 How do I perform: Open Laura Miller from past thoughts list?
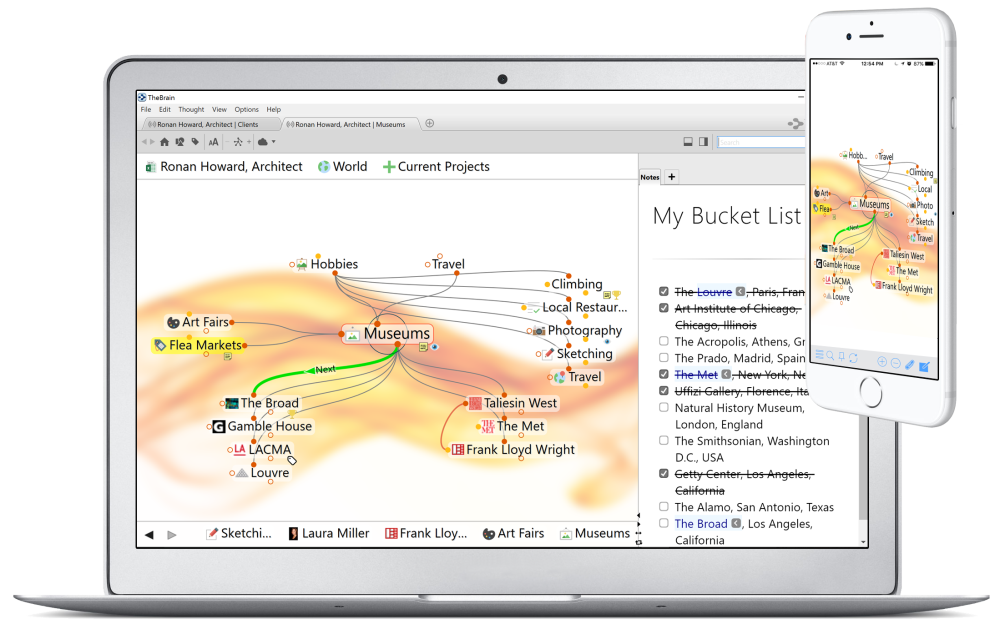pos(328,533)
